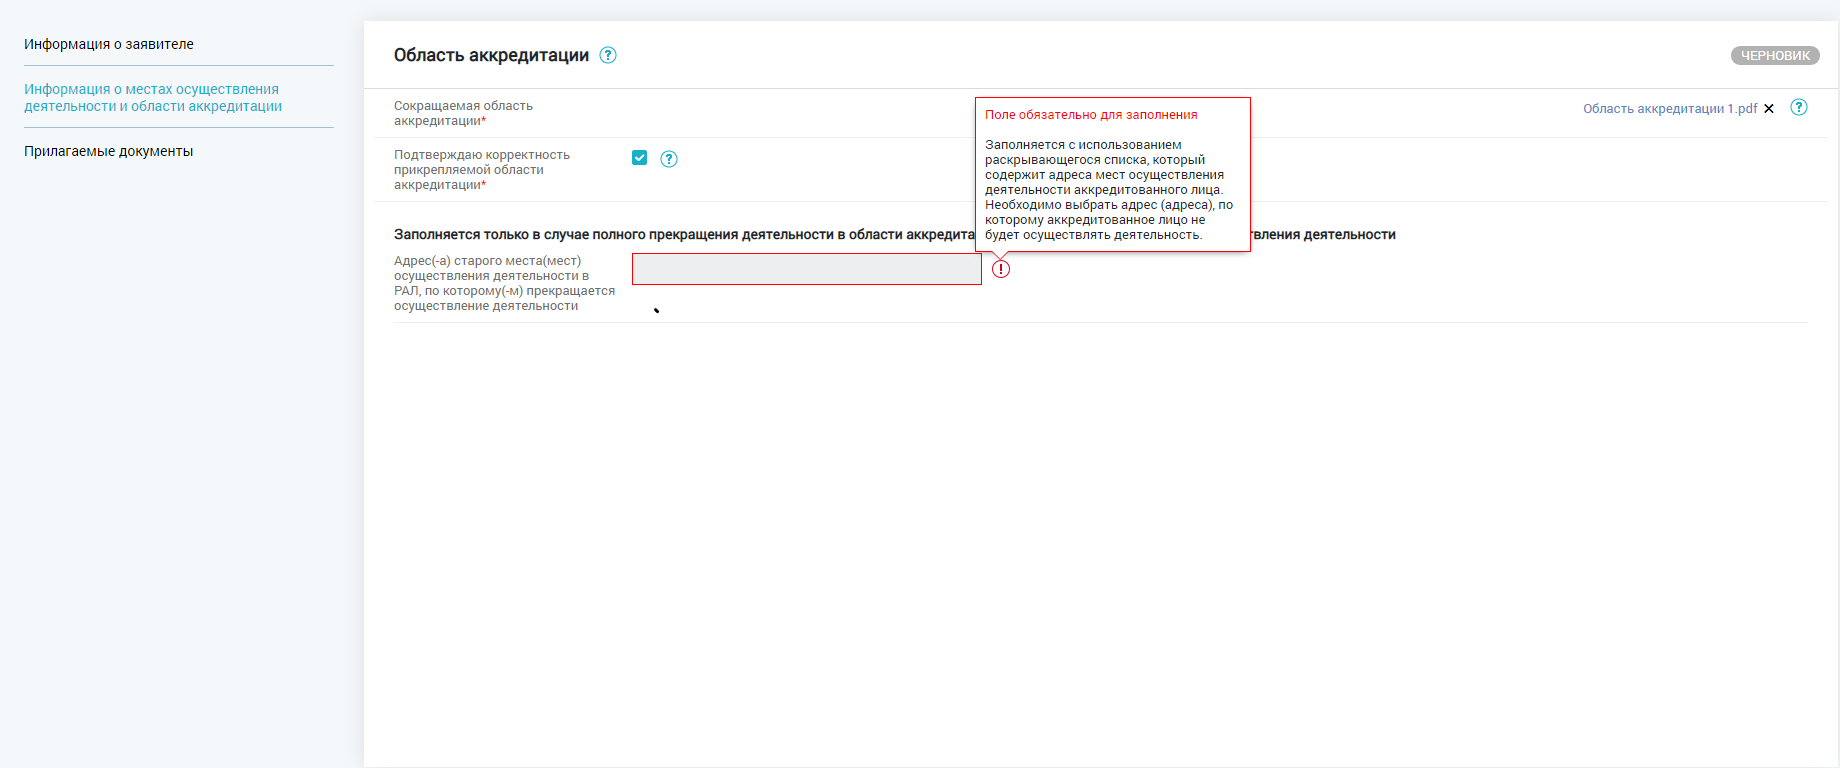Click tooltip description starting Заполняется с использованием
Screen dimensions: 1840x768
pyautogui.click(x=1100, y=160)
